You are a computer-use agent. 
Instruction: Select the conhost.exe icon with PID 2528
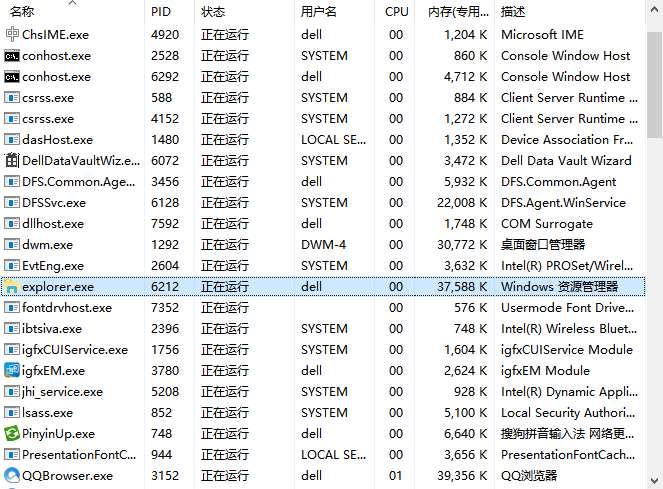[12, 55]
